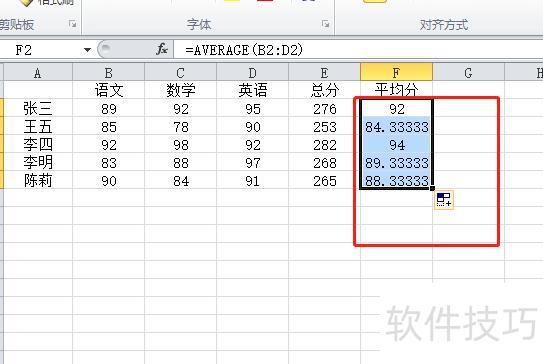The image size is (543, 364).
Task: Click total score cell 276
Action: click(x=324, y=109)
